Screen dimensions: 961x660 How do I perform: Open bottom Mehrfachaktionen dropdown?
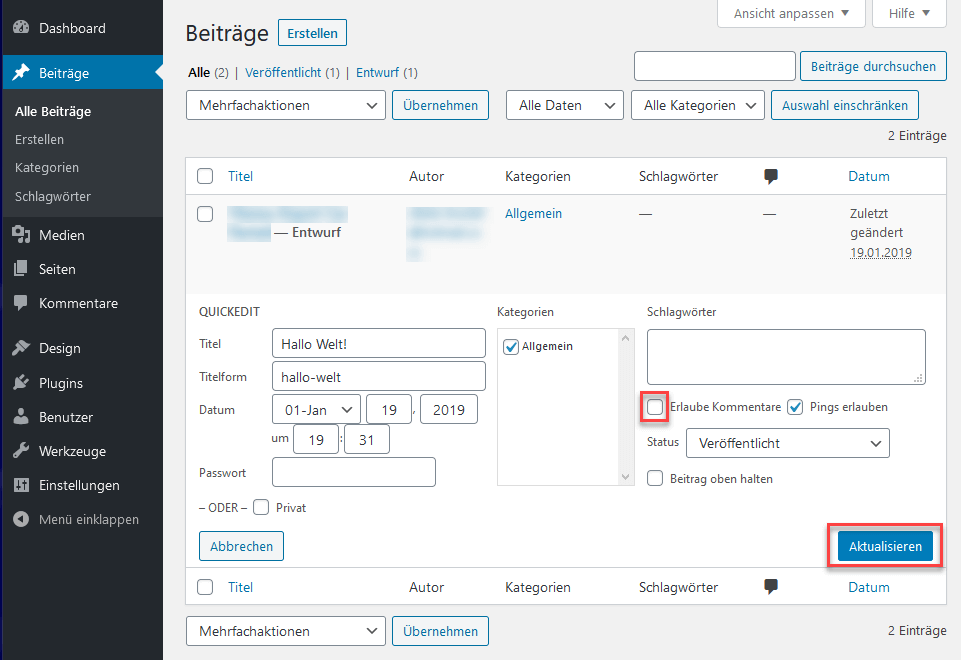click(286, 631)
